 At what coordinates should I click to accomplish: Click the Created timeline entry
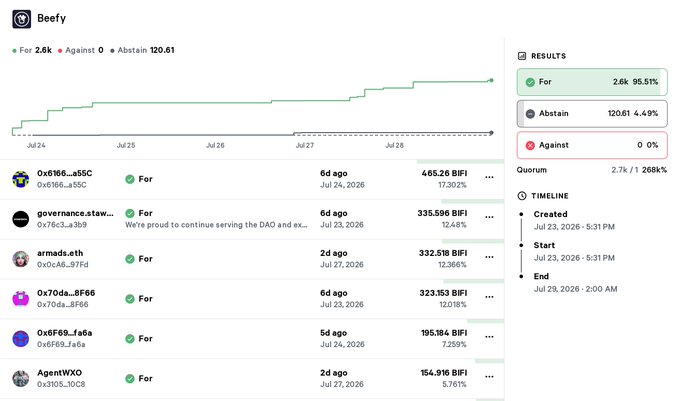(x=574, y=220)
